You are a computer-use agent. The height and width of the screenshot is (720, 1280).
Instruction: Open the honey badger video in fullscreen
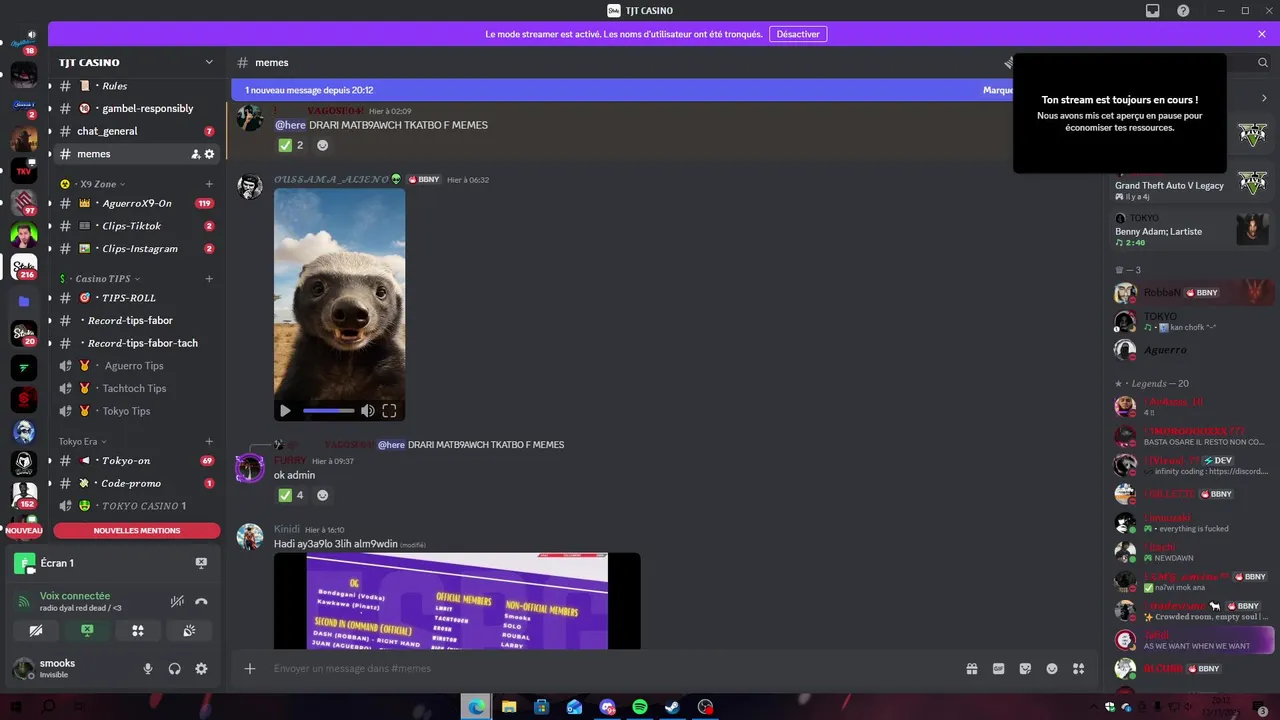tap(390, 411)
